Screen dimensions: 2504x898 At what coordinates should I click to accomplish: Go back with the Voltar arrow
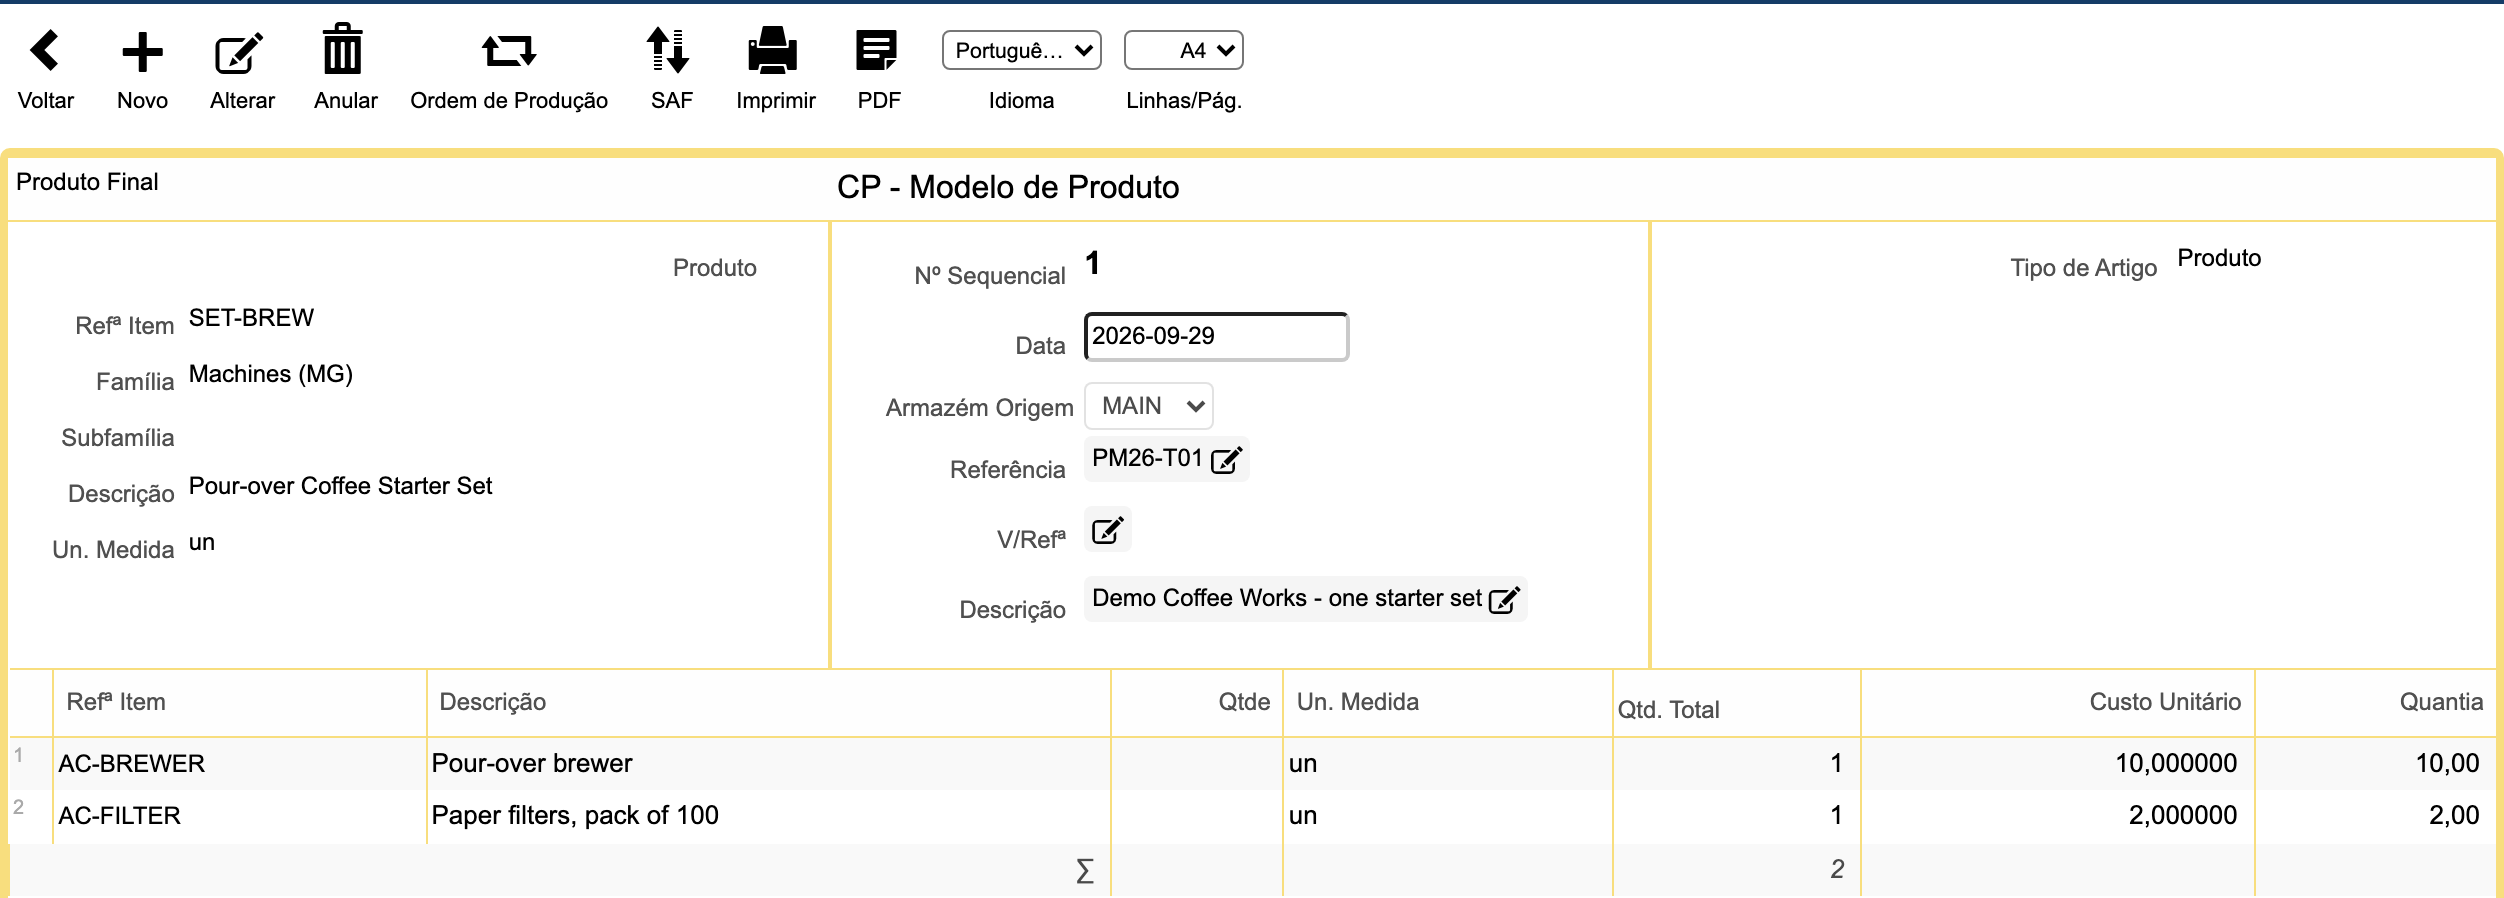pyautogui.click(x=45, y=51)
